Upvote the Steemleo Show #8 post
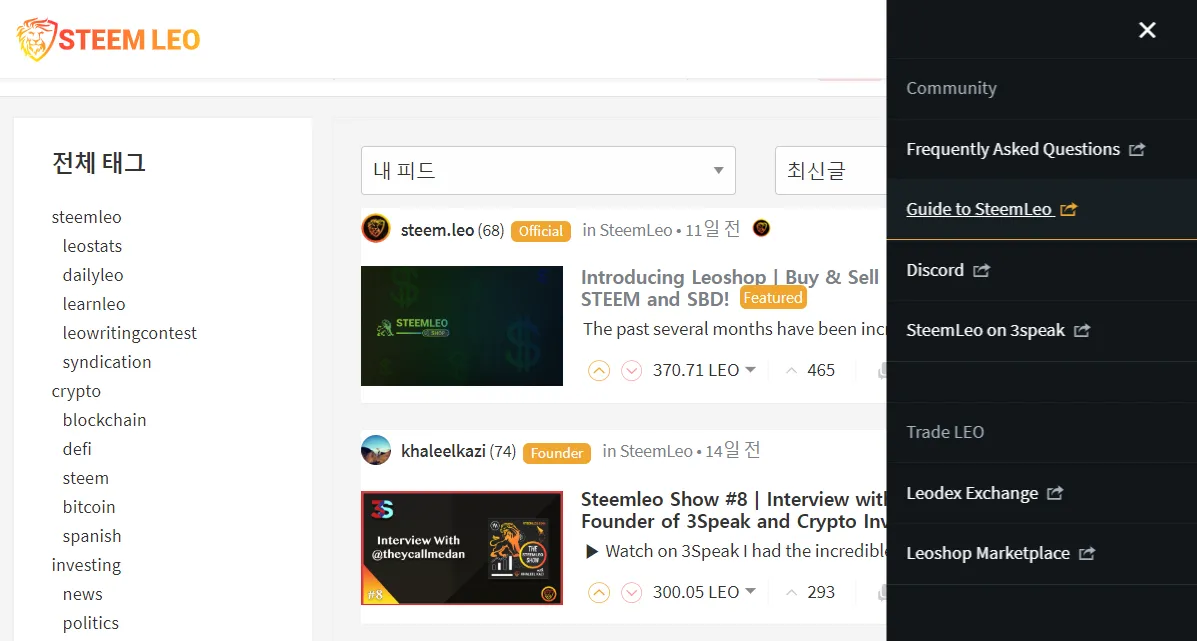This screenshot has width=1197, height=641. click(x=599, y=592)
